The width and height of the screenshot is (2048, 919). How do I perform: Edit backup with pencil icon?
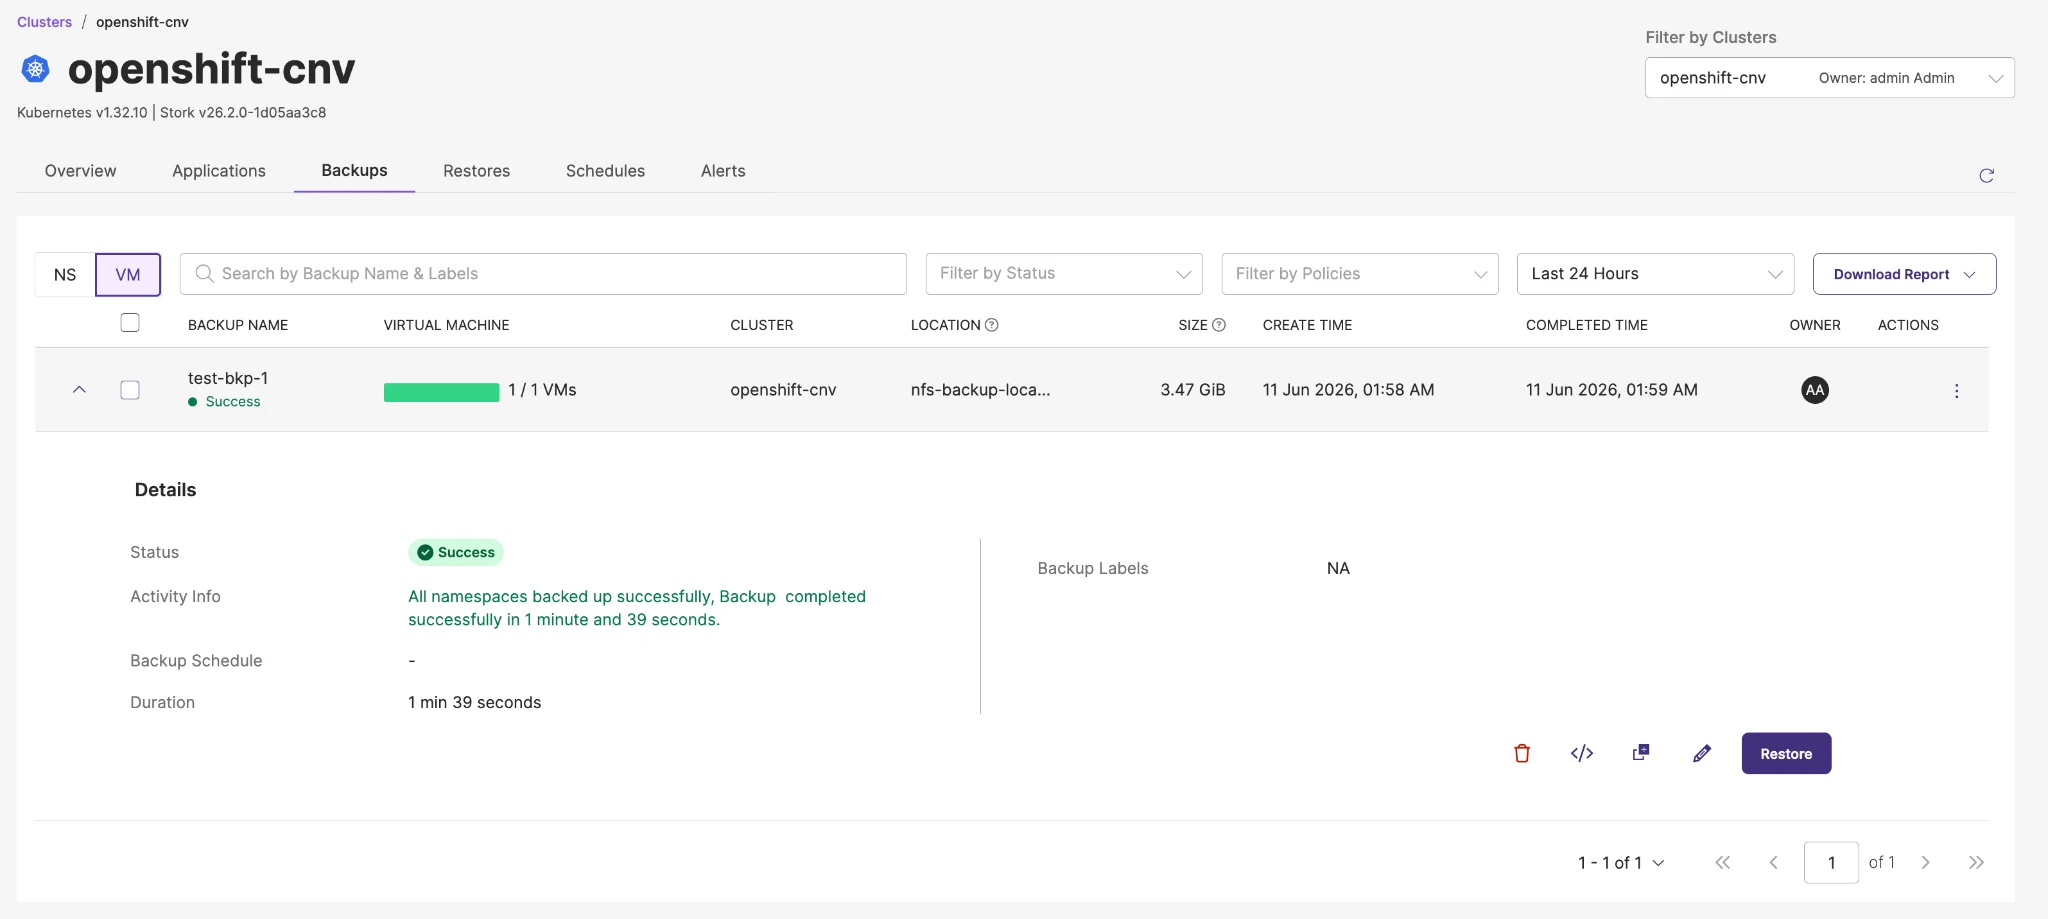pos(1702,753)
